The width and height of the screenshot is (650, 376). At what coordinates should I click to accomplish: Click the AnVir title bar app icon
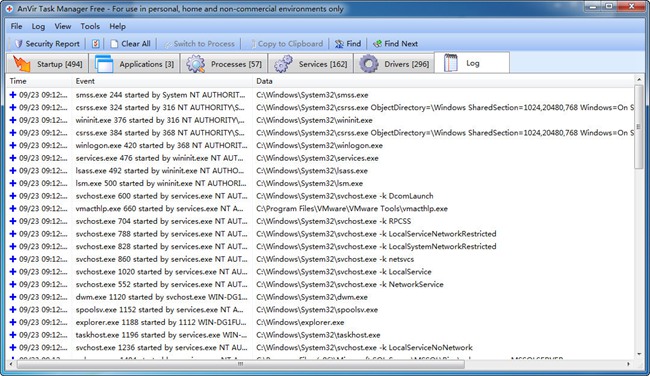tap(9, 8)
